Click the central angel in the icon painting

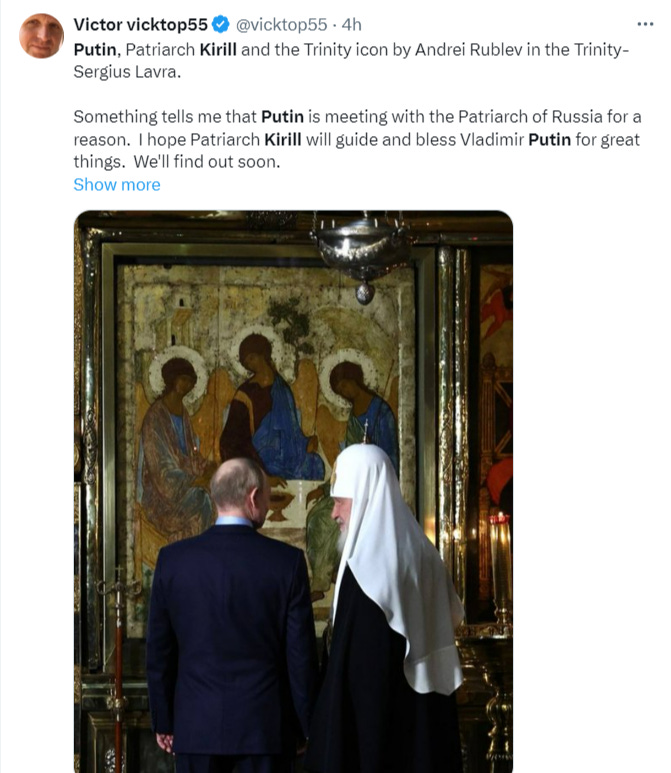click(269, 409)
